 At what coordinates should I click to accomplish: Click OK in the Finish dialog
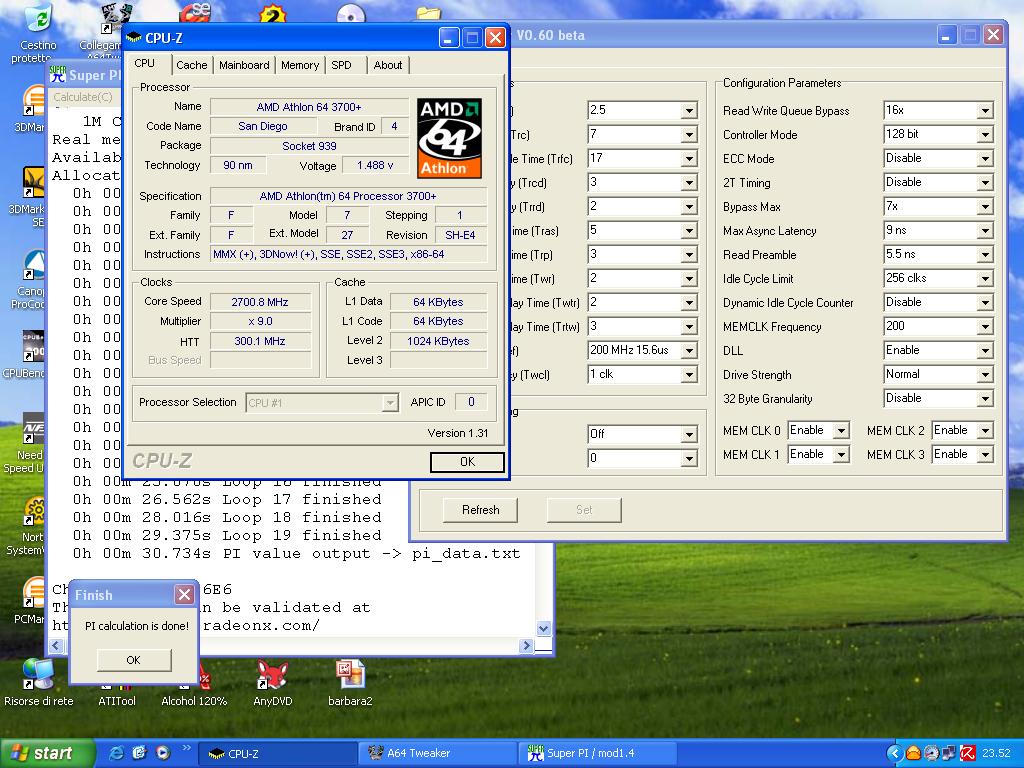pos(134,660)
